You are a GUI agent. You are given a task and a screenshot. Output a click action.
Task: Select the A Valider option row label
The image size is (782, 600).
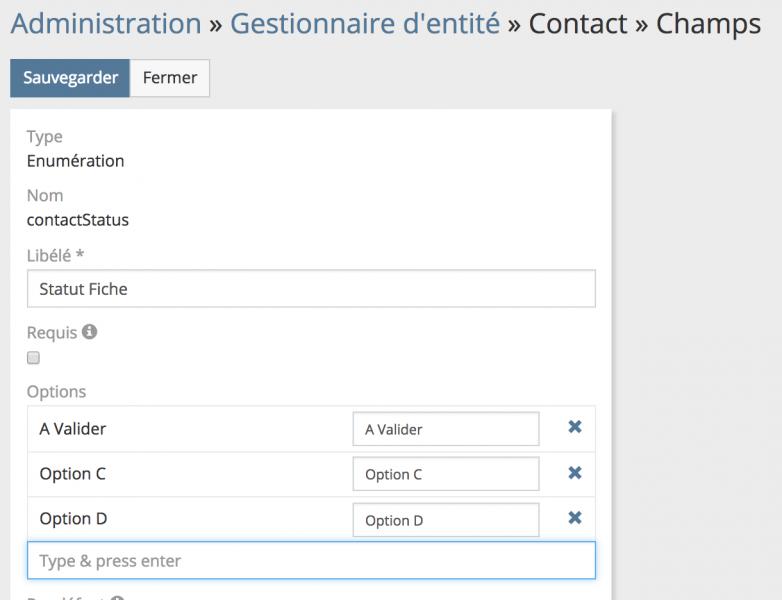73,429
